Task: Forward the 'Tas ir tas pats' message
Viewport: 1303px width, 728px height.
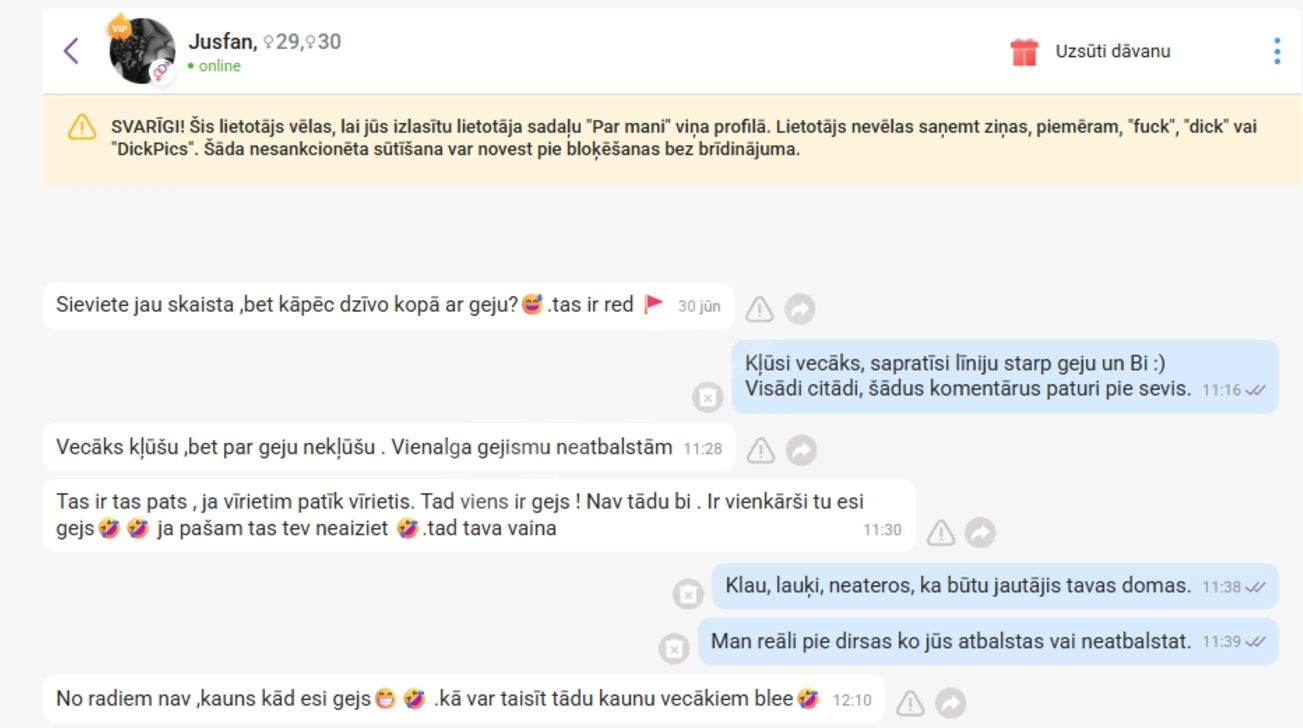Action: (981, 533)
